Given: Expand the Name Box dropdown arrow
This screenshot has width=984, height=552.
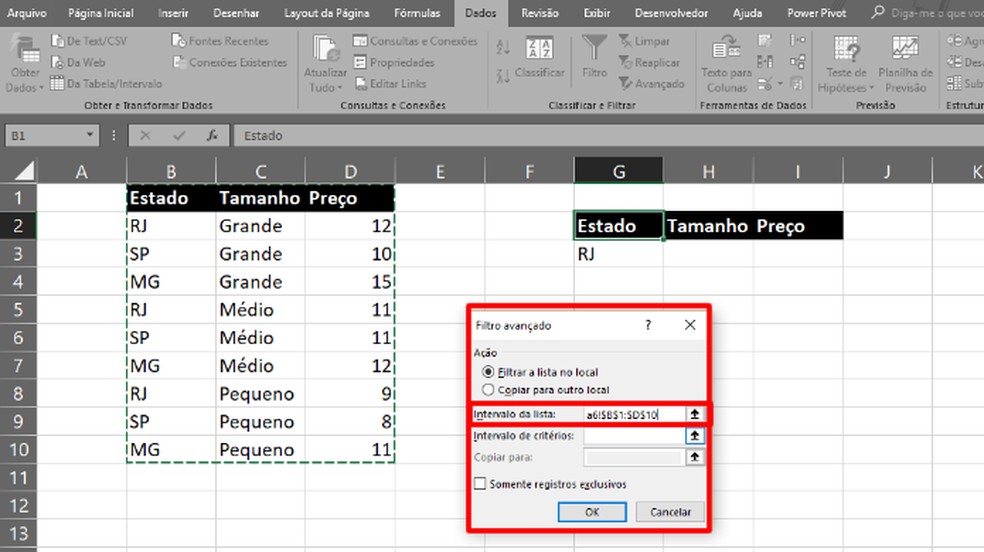Looking at the screenshot, I should [90, 135].
